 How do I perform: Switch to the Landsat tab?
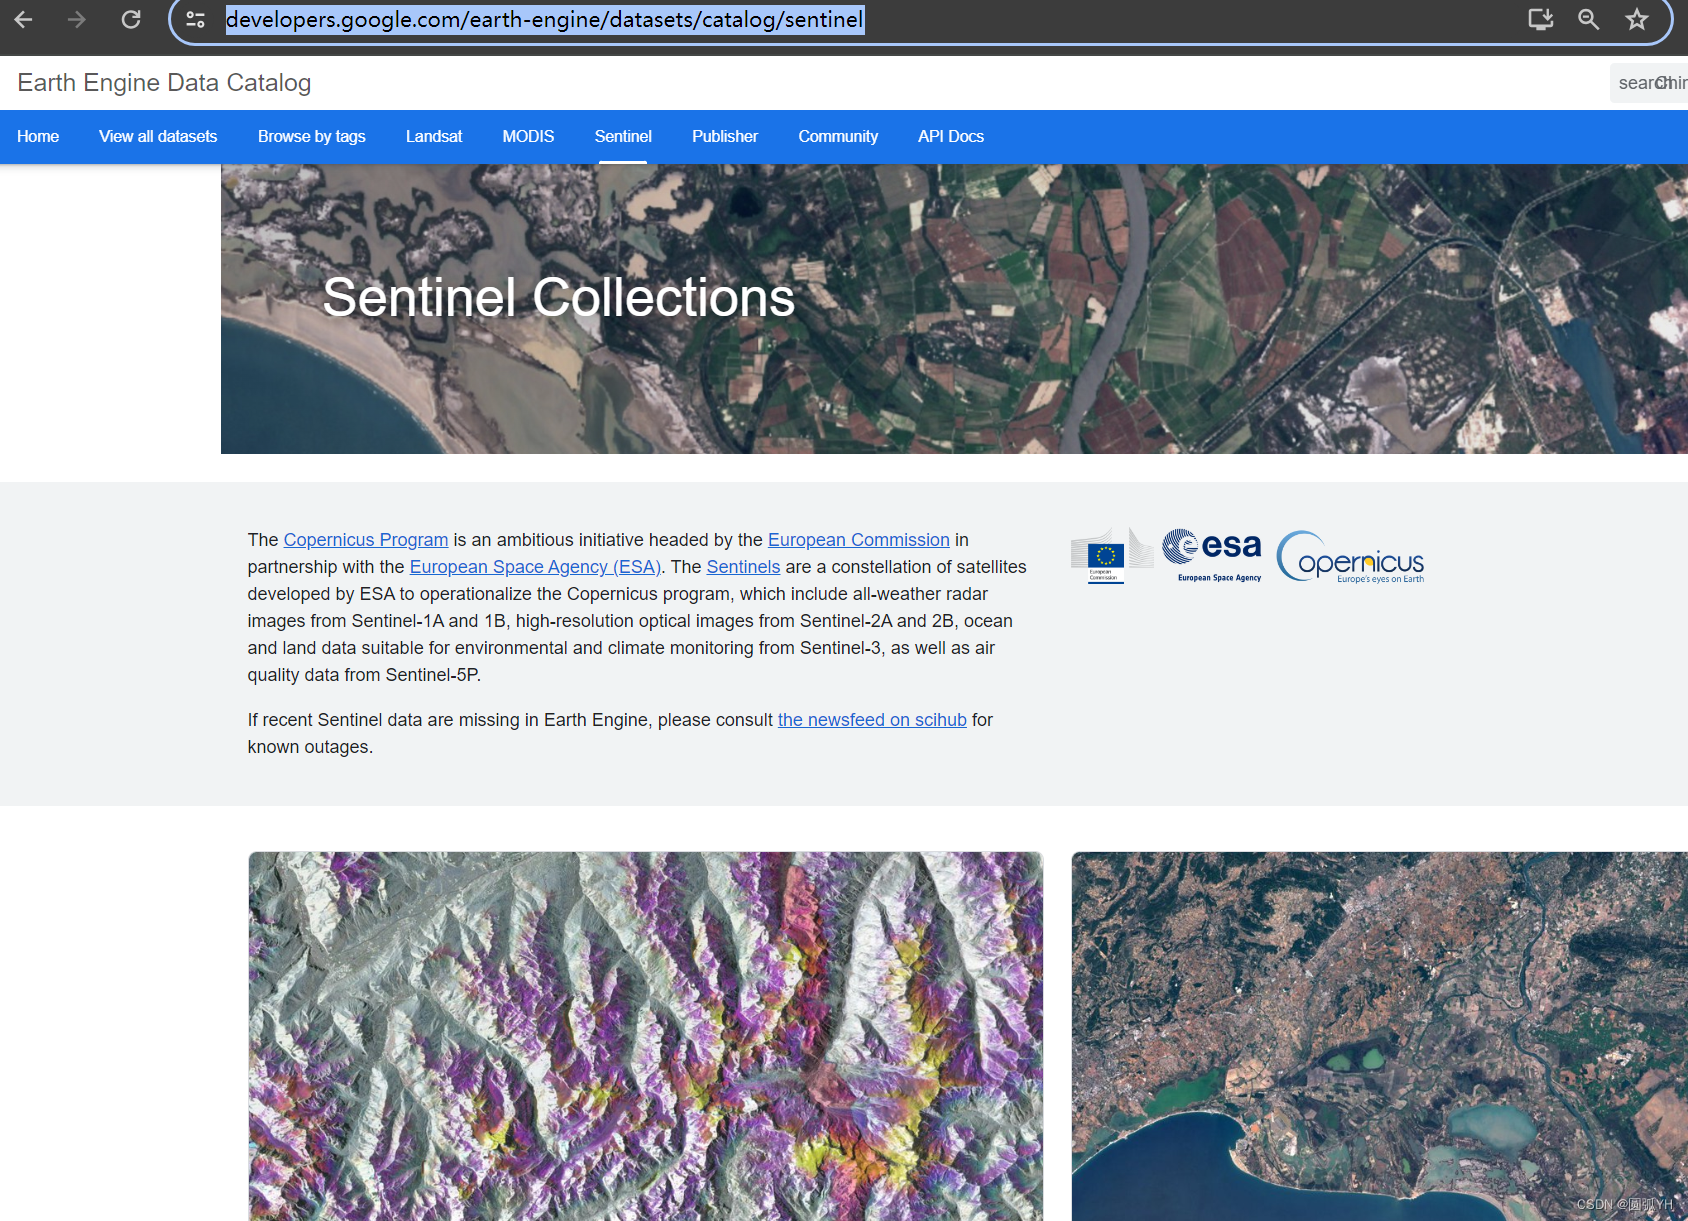434,136
